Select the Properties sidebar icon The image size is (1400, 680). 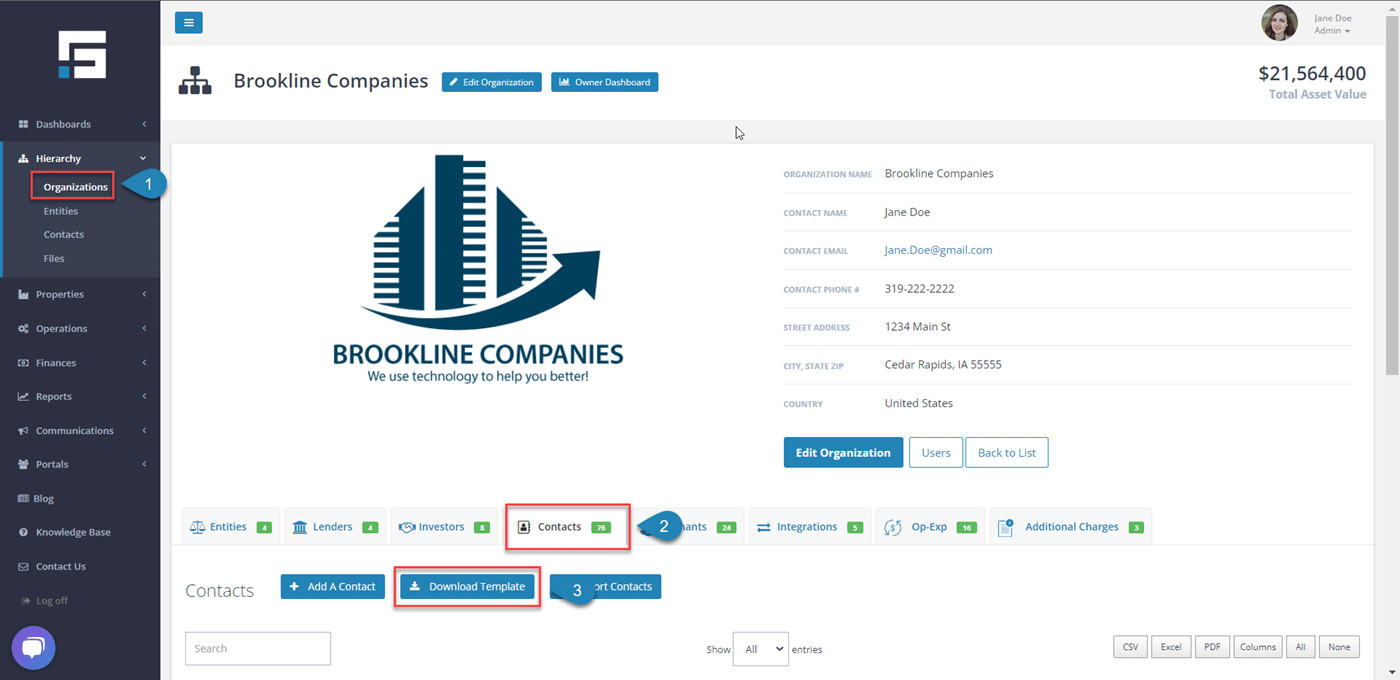click(x=21, y=294)
